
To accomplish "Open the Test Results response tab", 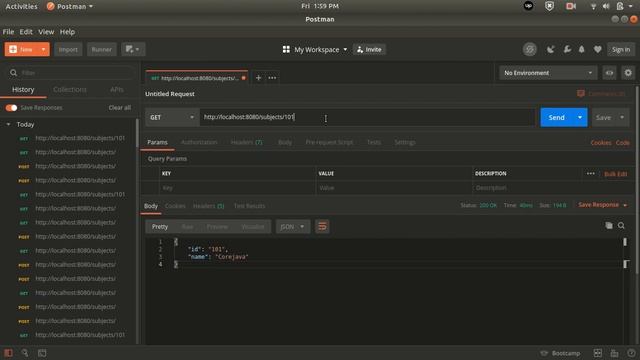I will click(249, 206).
